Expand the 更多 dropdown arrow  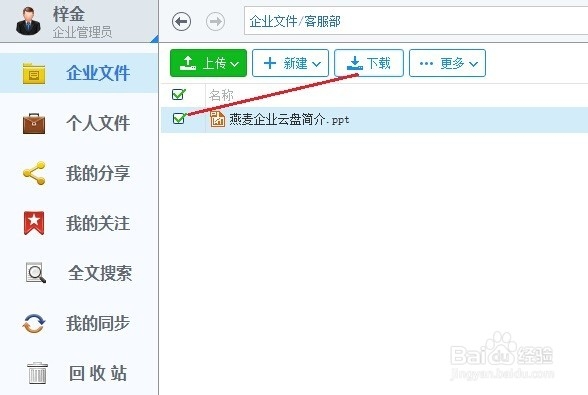pos(474,64)
